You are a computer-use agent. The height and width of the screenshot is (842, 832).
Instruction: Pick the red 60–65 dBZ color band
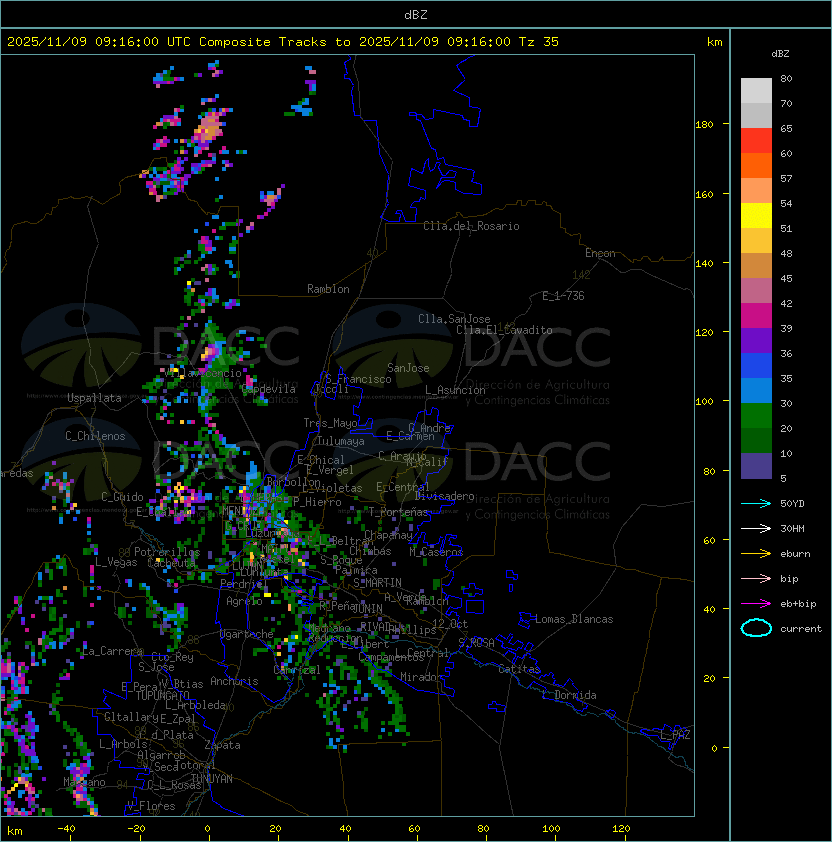point(756,141)
